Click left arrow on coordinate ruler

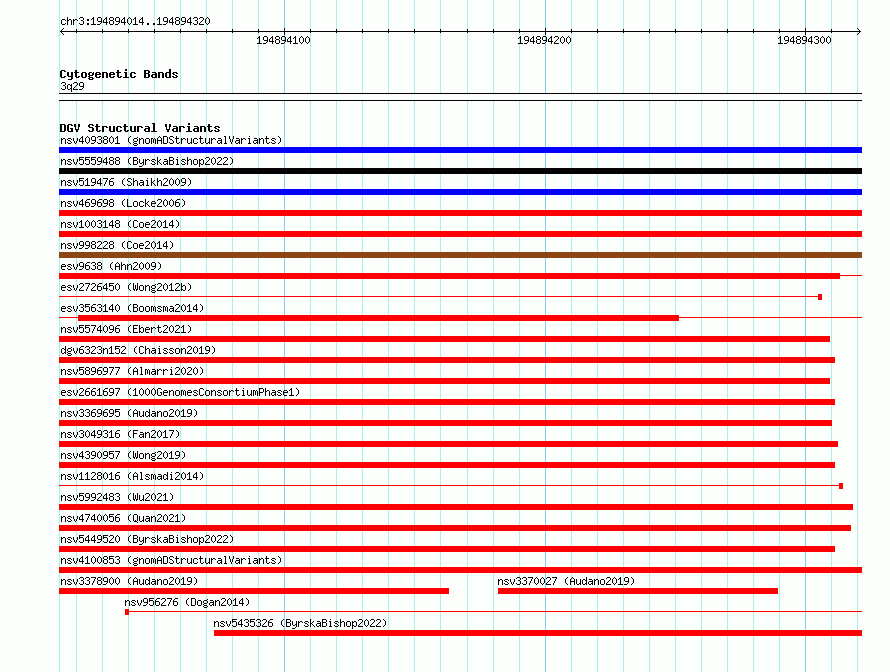coord(62,31)
